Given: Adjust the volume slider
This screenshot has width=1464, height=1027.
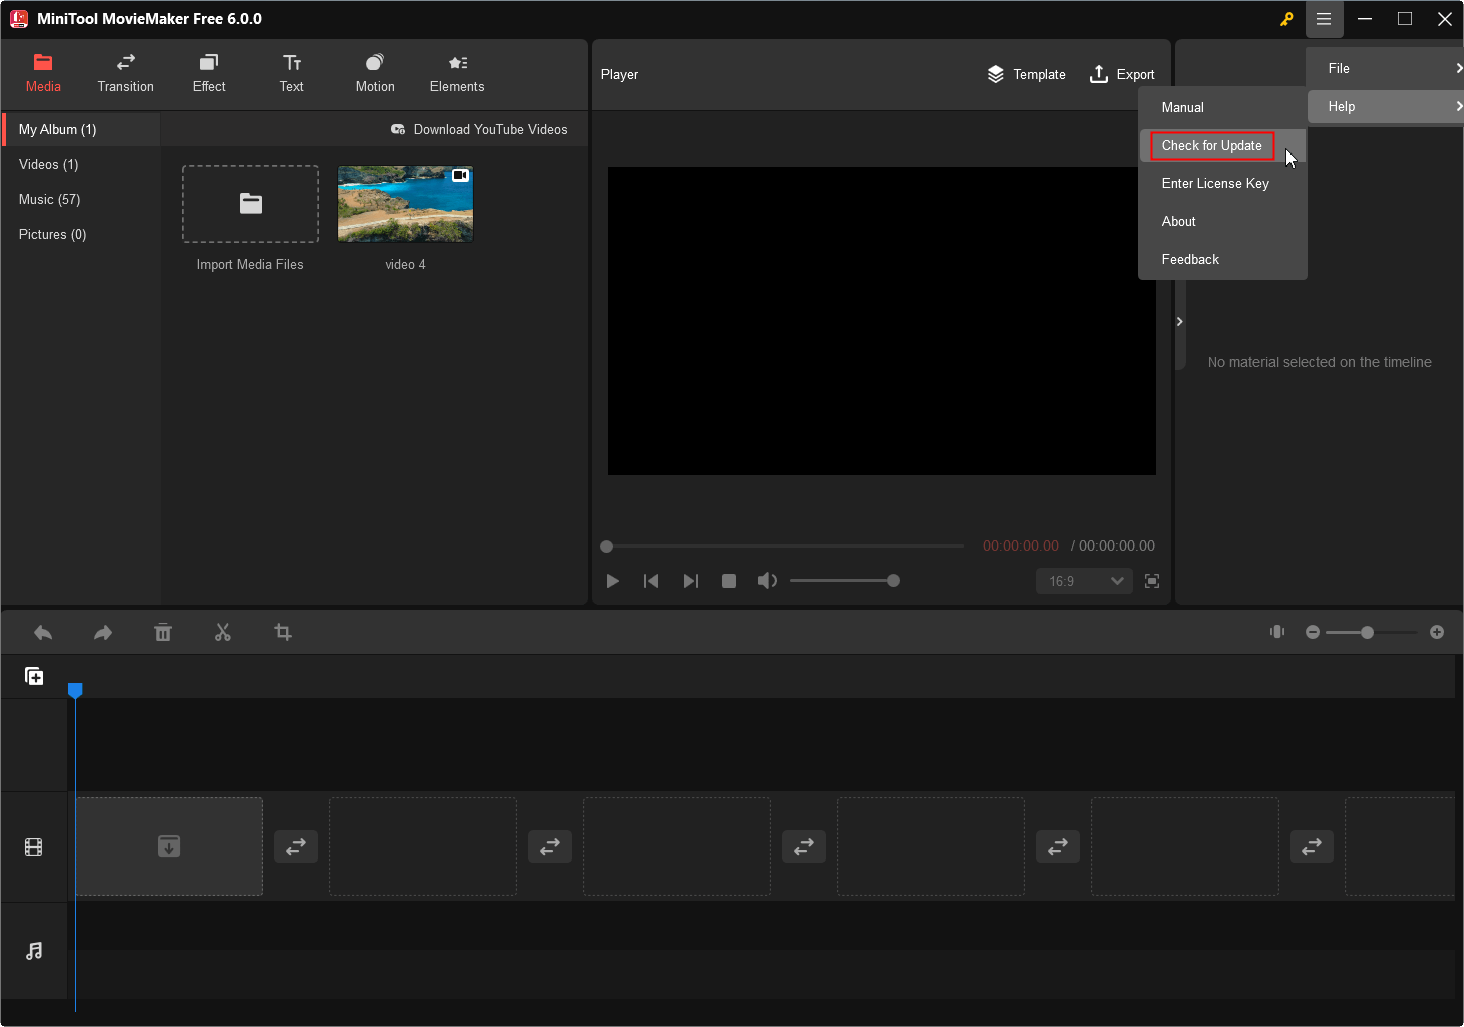Looking at the screenshot, I should 845,581.
